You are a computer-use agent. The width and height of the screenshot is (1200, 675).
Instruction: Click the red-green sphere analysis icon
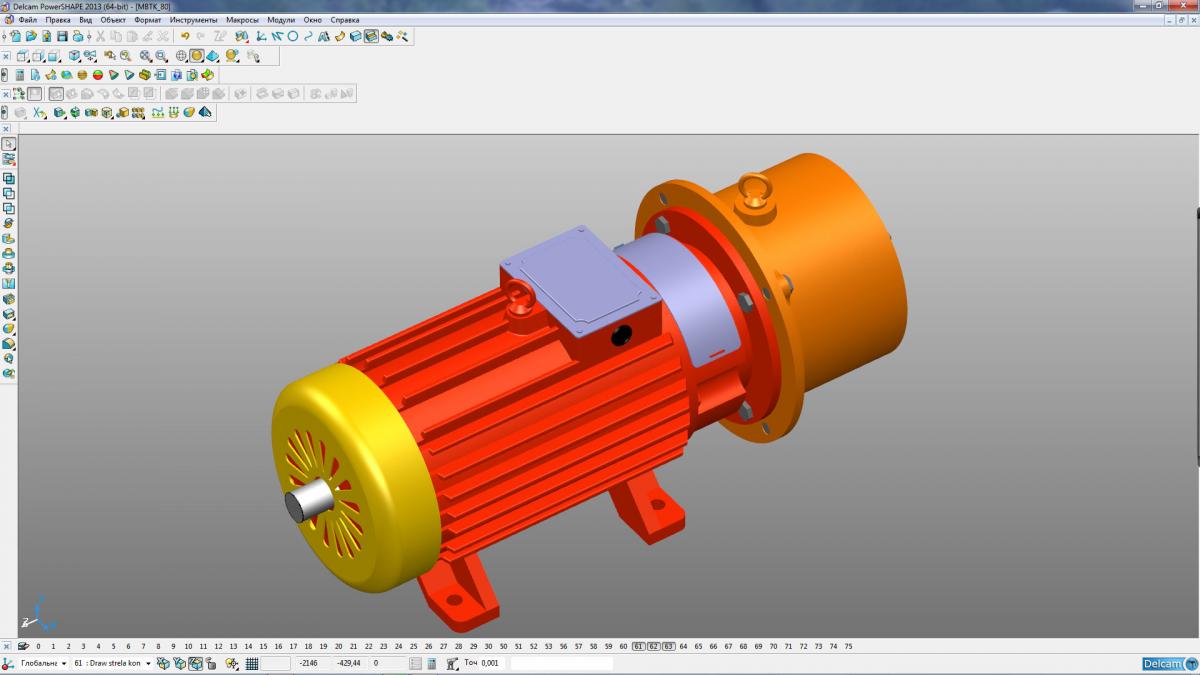click(98, 75)
